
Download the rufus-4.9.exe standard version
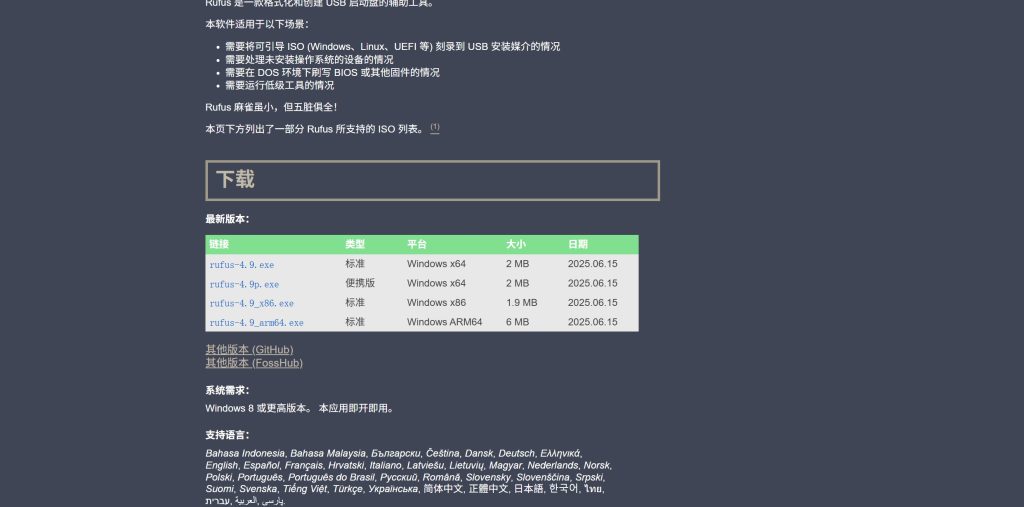coord(241,265)
